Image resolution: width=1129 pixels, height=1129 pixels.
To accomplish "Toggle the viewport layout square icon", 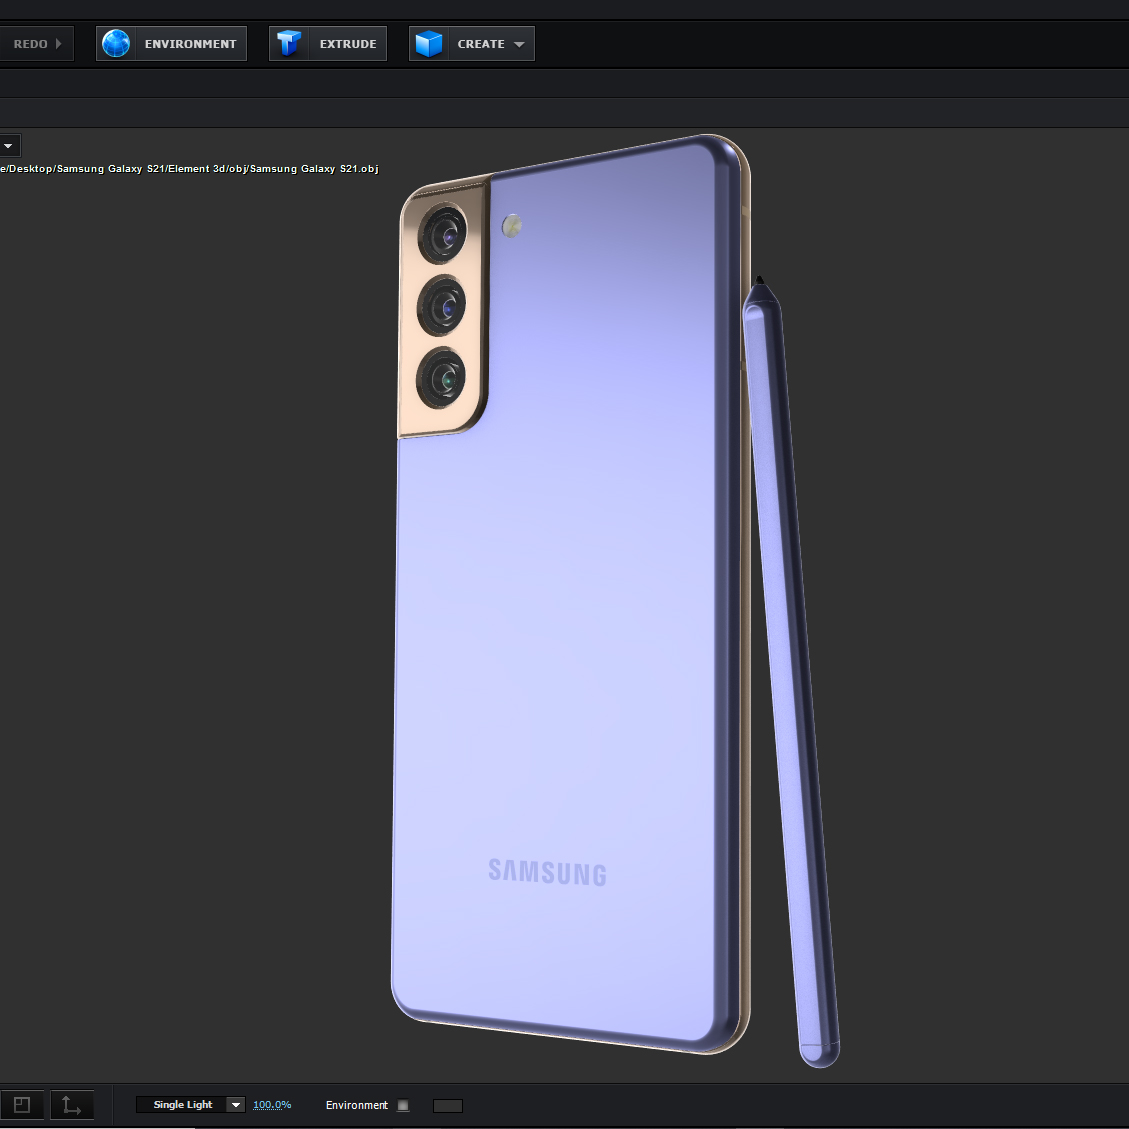I will 22,1105.
